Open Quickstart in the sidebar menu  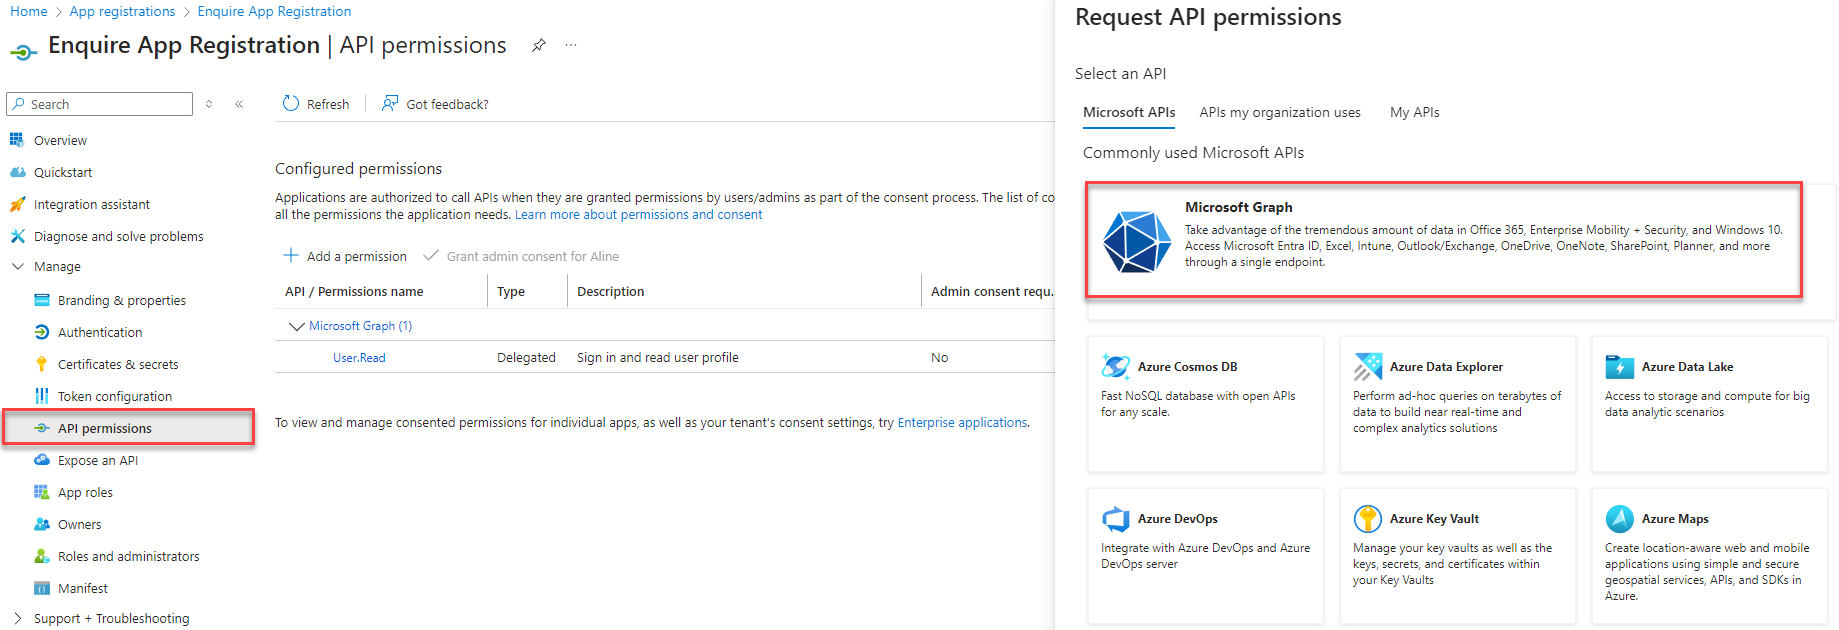point(63,172)
